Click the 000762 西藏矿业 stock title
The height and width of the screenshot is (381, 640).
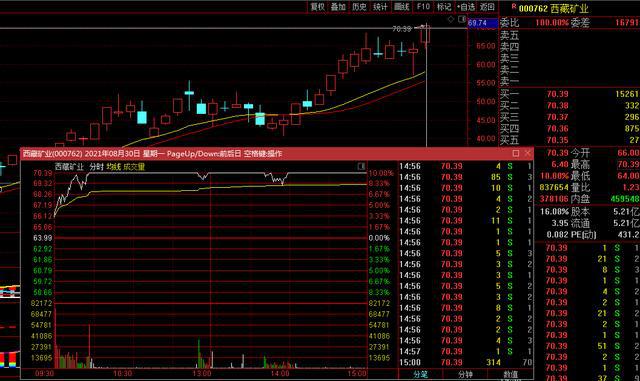[x=553, y=8]
